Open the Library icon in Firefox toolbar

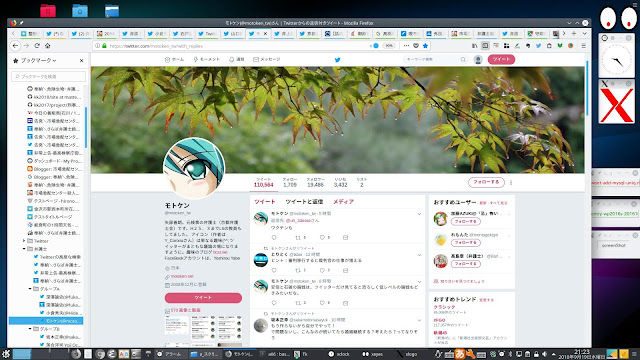click(475, 46)
